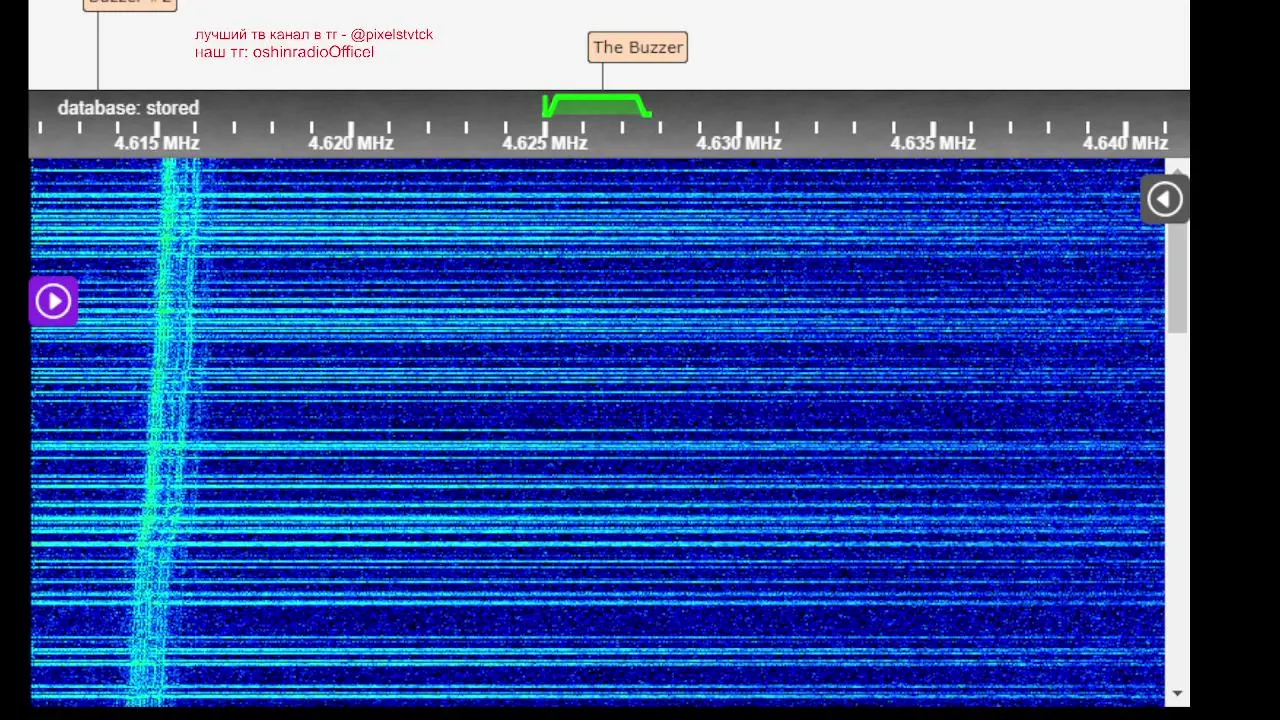Click the 4.615 MHz frequency label
The image size is (1280, 720).
pyautogui.click(x=157, y=143)
